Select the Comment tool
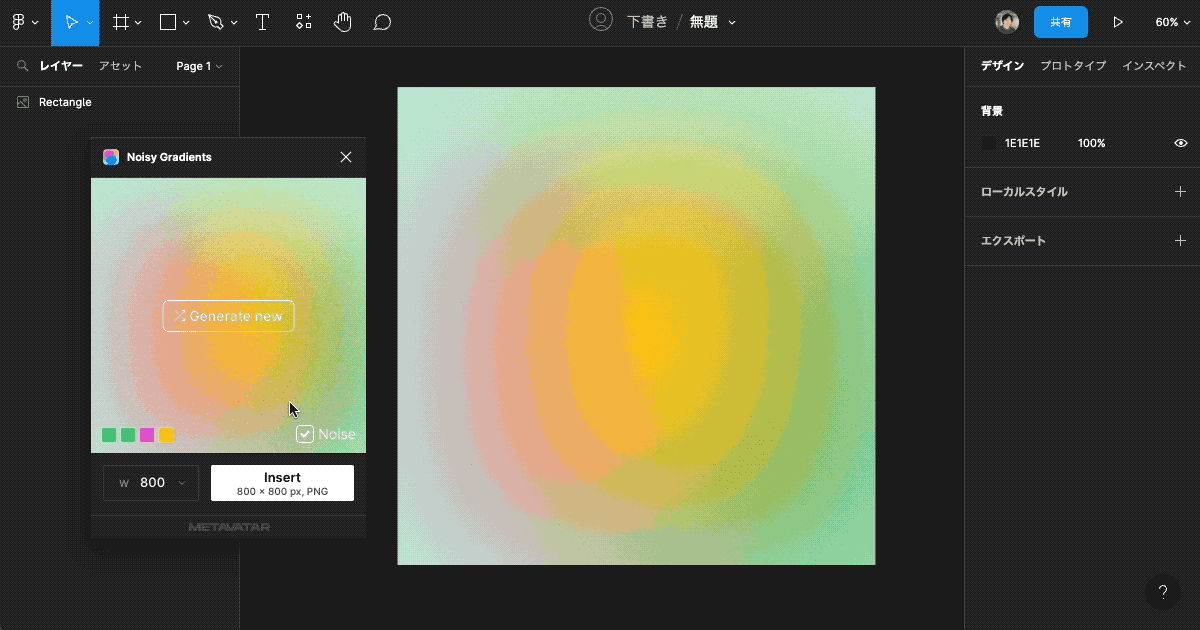1200x630 pixels. coord(381,21)
